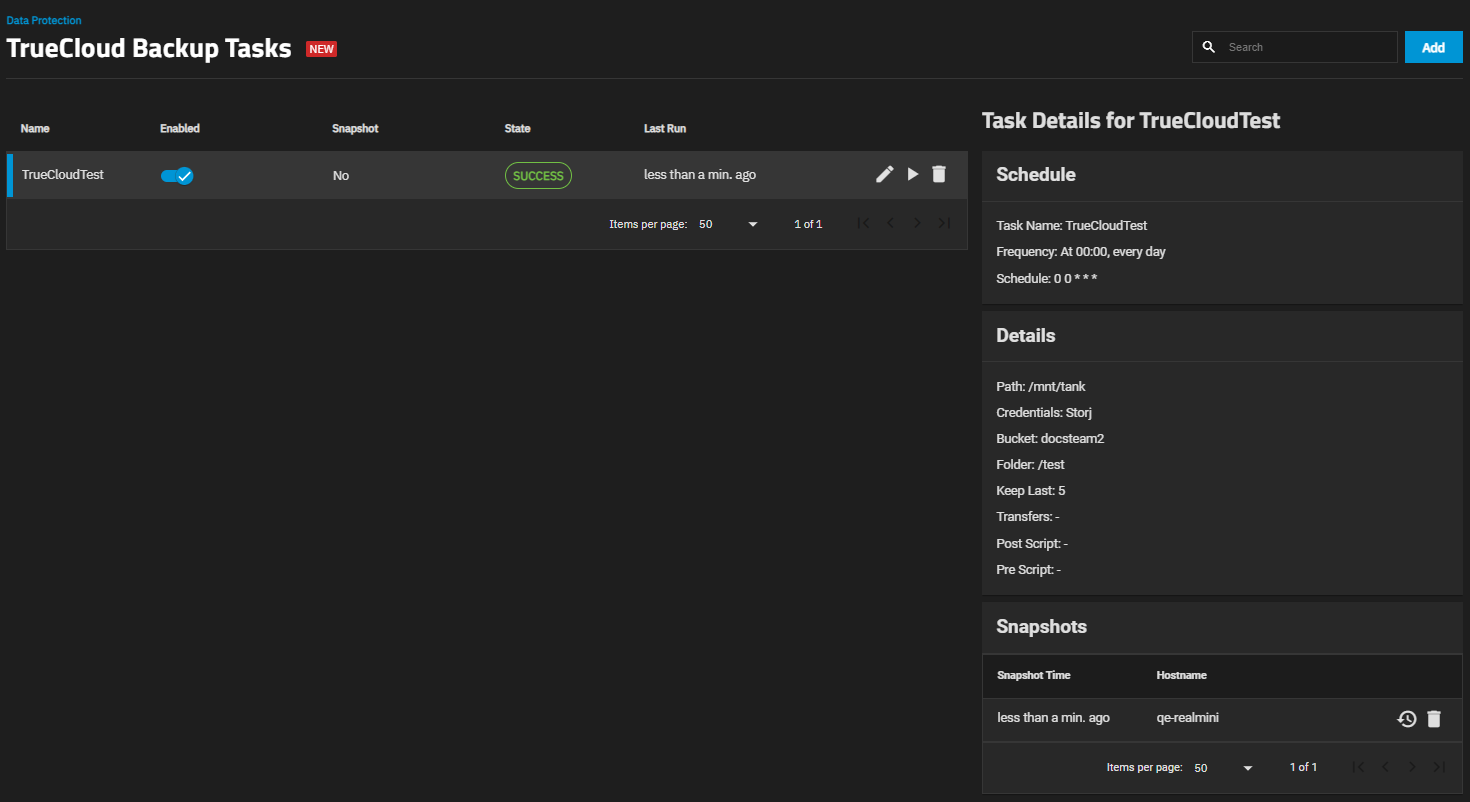Click the search magnifier icon

click(x=1208, y=47)
